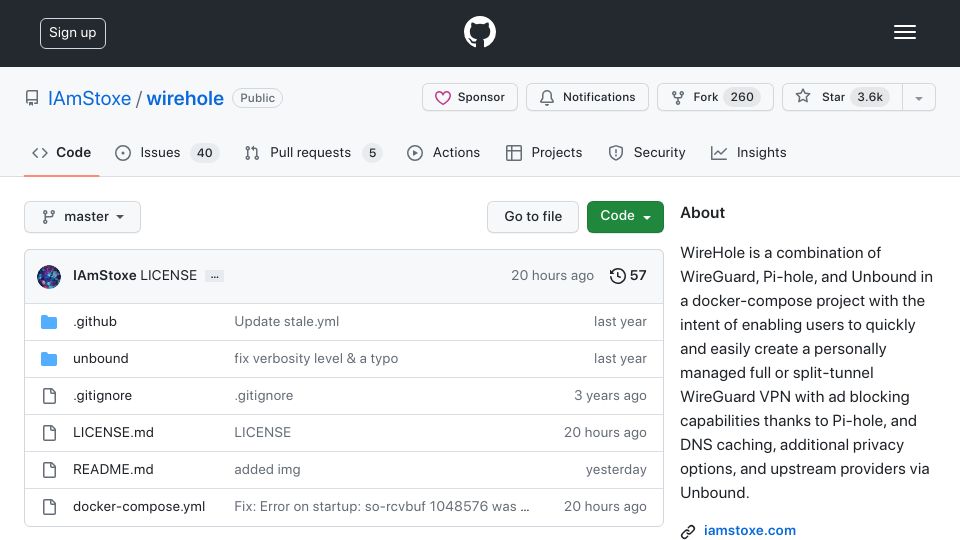The image size is (960, 540).
Task: Click the Notifications bell button
Action: point(587,97)
